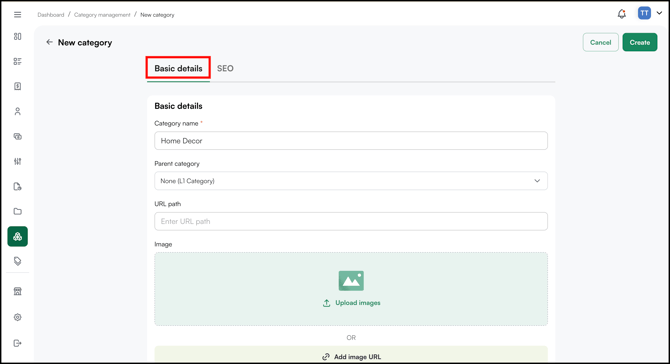
Task: Click the Upload images link
Action: (352, 303)
